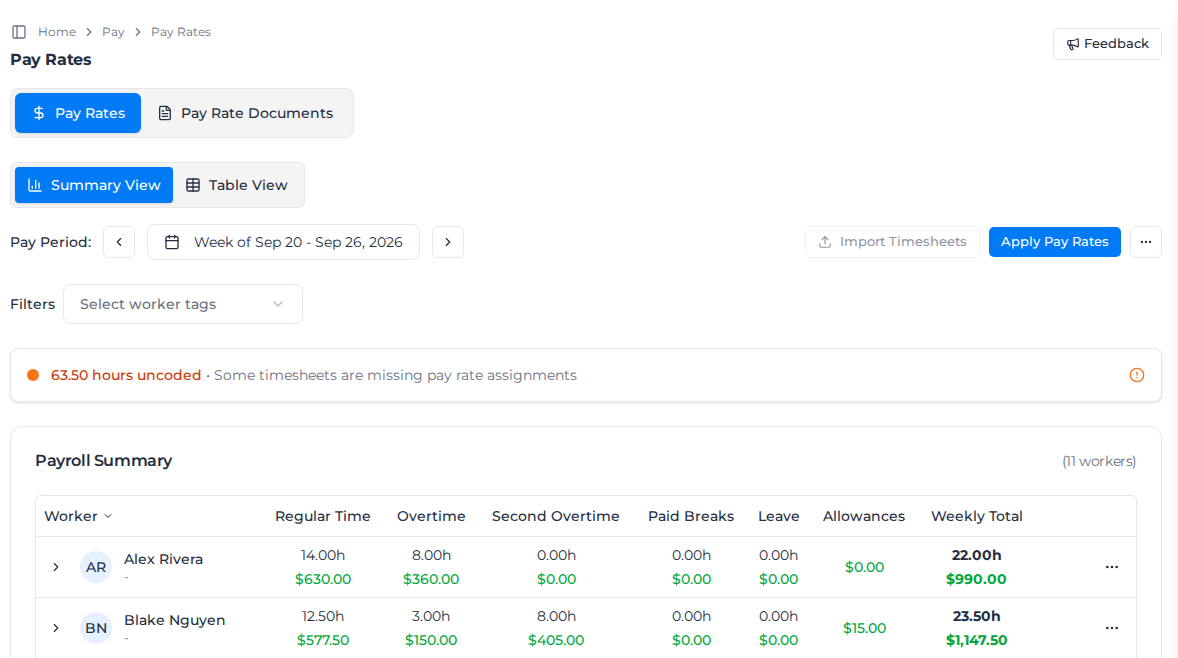This screenshot has height=658, width=1178.
Task: Click Blake Nguyen overtime $150.00
Action: (x=431, y=640)
